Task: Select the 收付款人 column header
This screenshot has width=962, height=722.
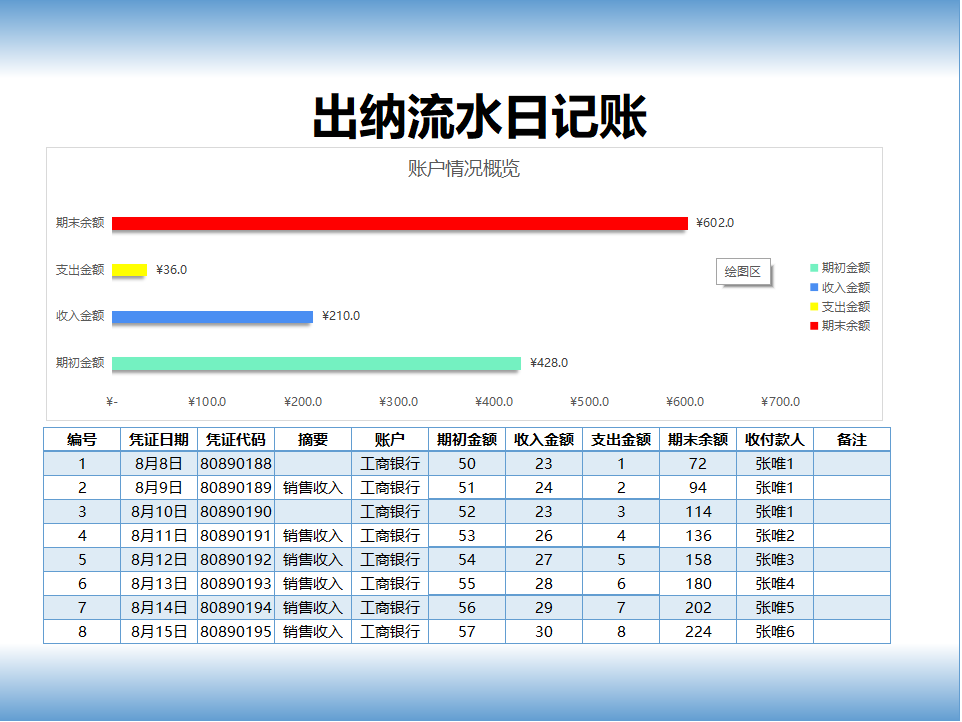Action: (775, 440)
